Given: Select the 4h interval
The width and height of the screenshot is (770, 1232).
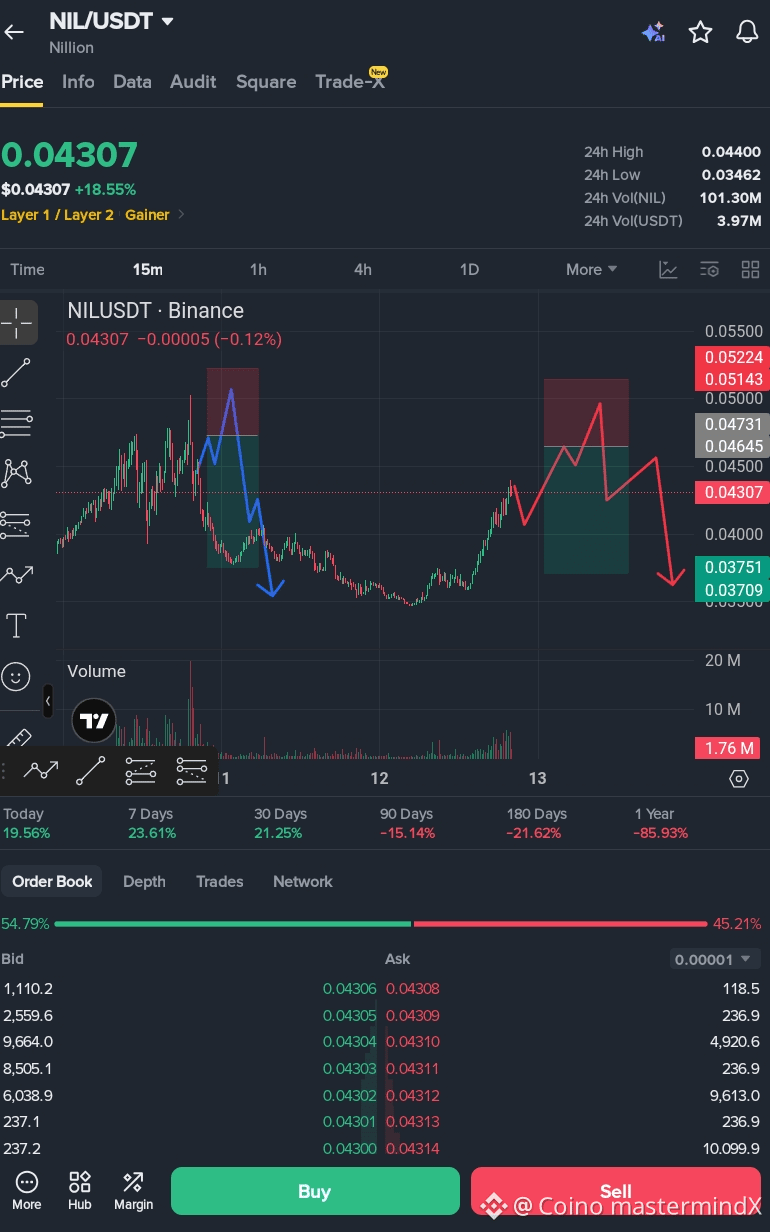Looking at the screenshot, I should (x=363, y=269).
